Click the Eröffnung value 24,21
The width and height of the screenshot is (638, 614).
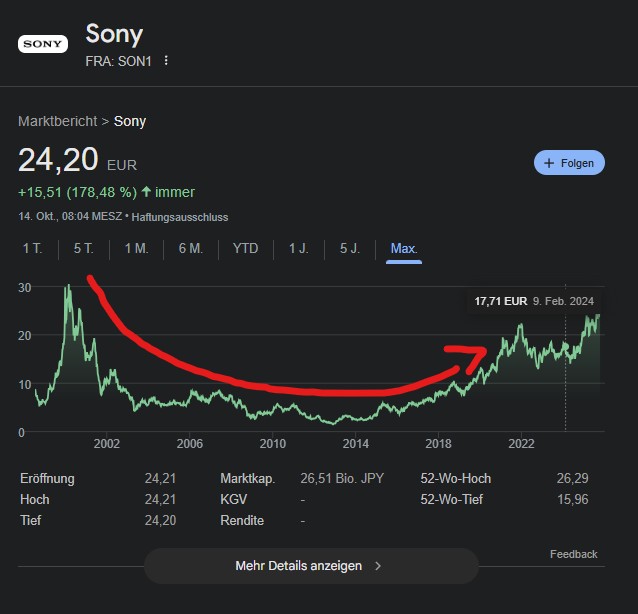pos(160,479)
